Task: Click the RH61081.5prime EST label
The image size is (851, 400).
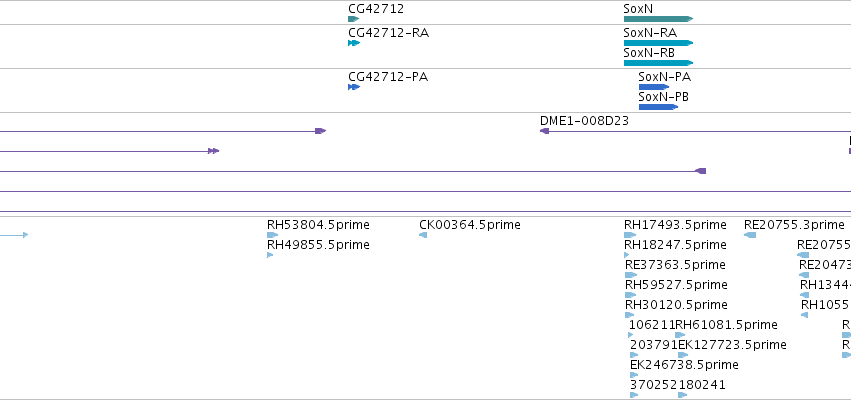Action: tap(726, 325)
